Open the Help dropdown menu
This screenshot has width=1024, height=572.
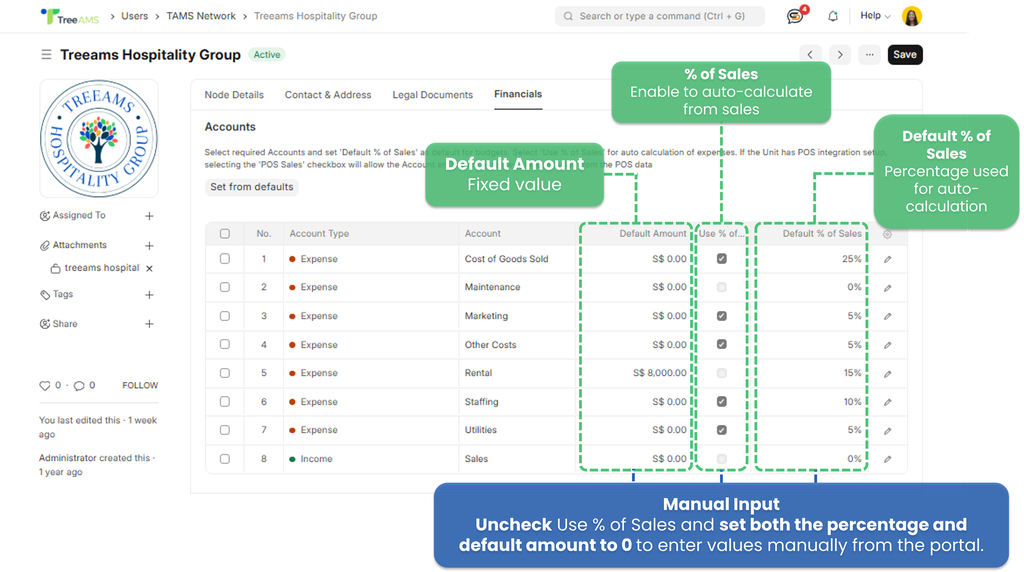(875, 16)
